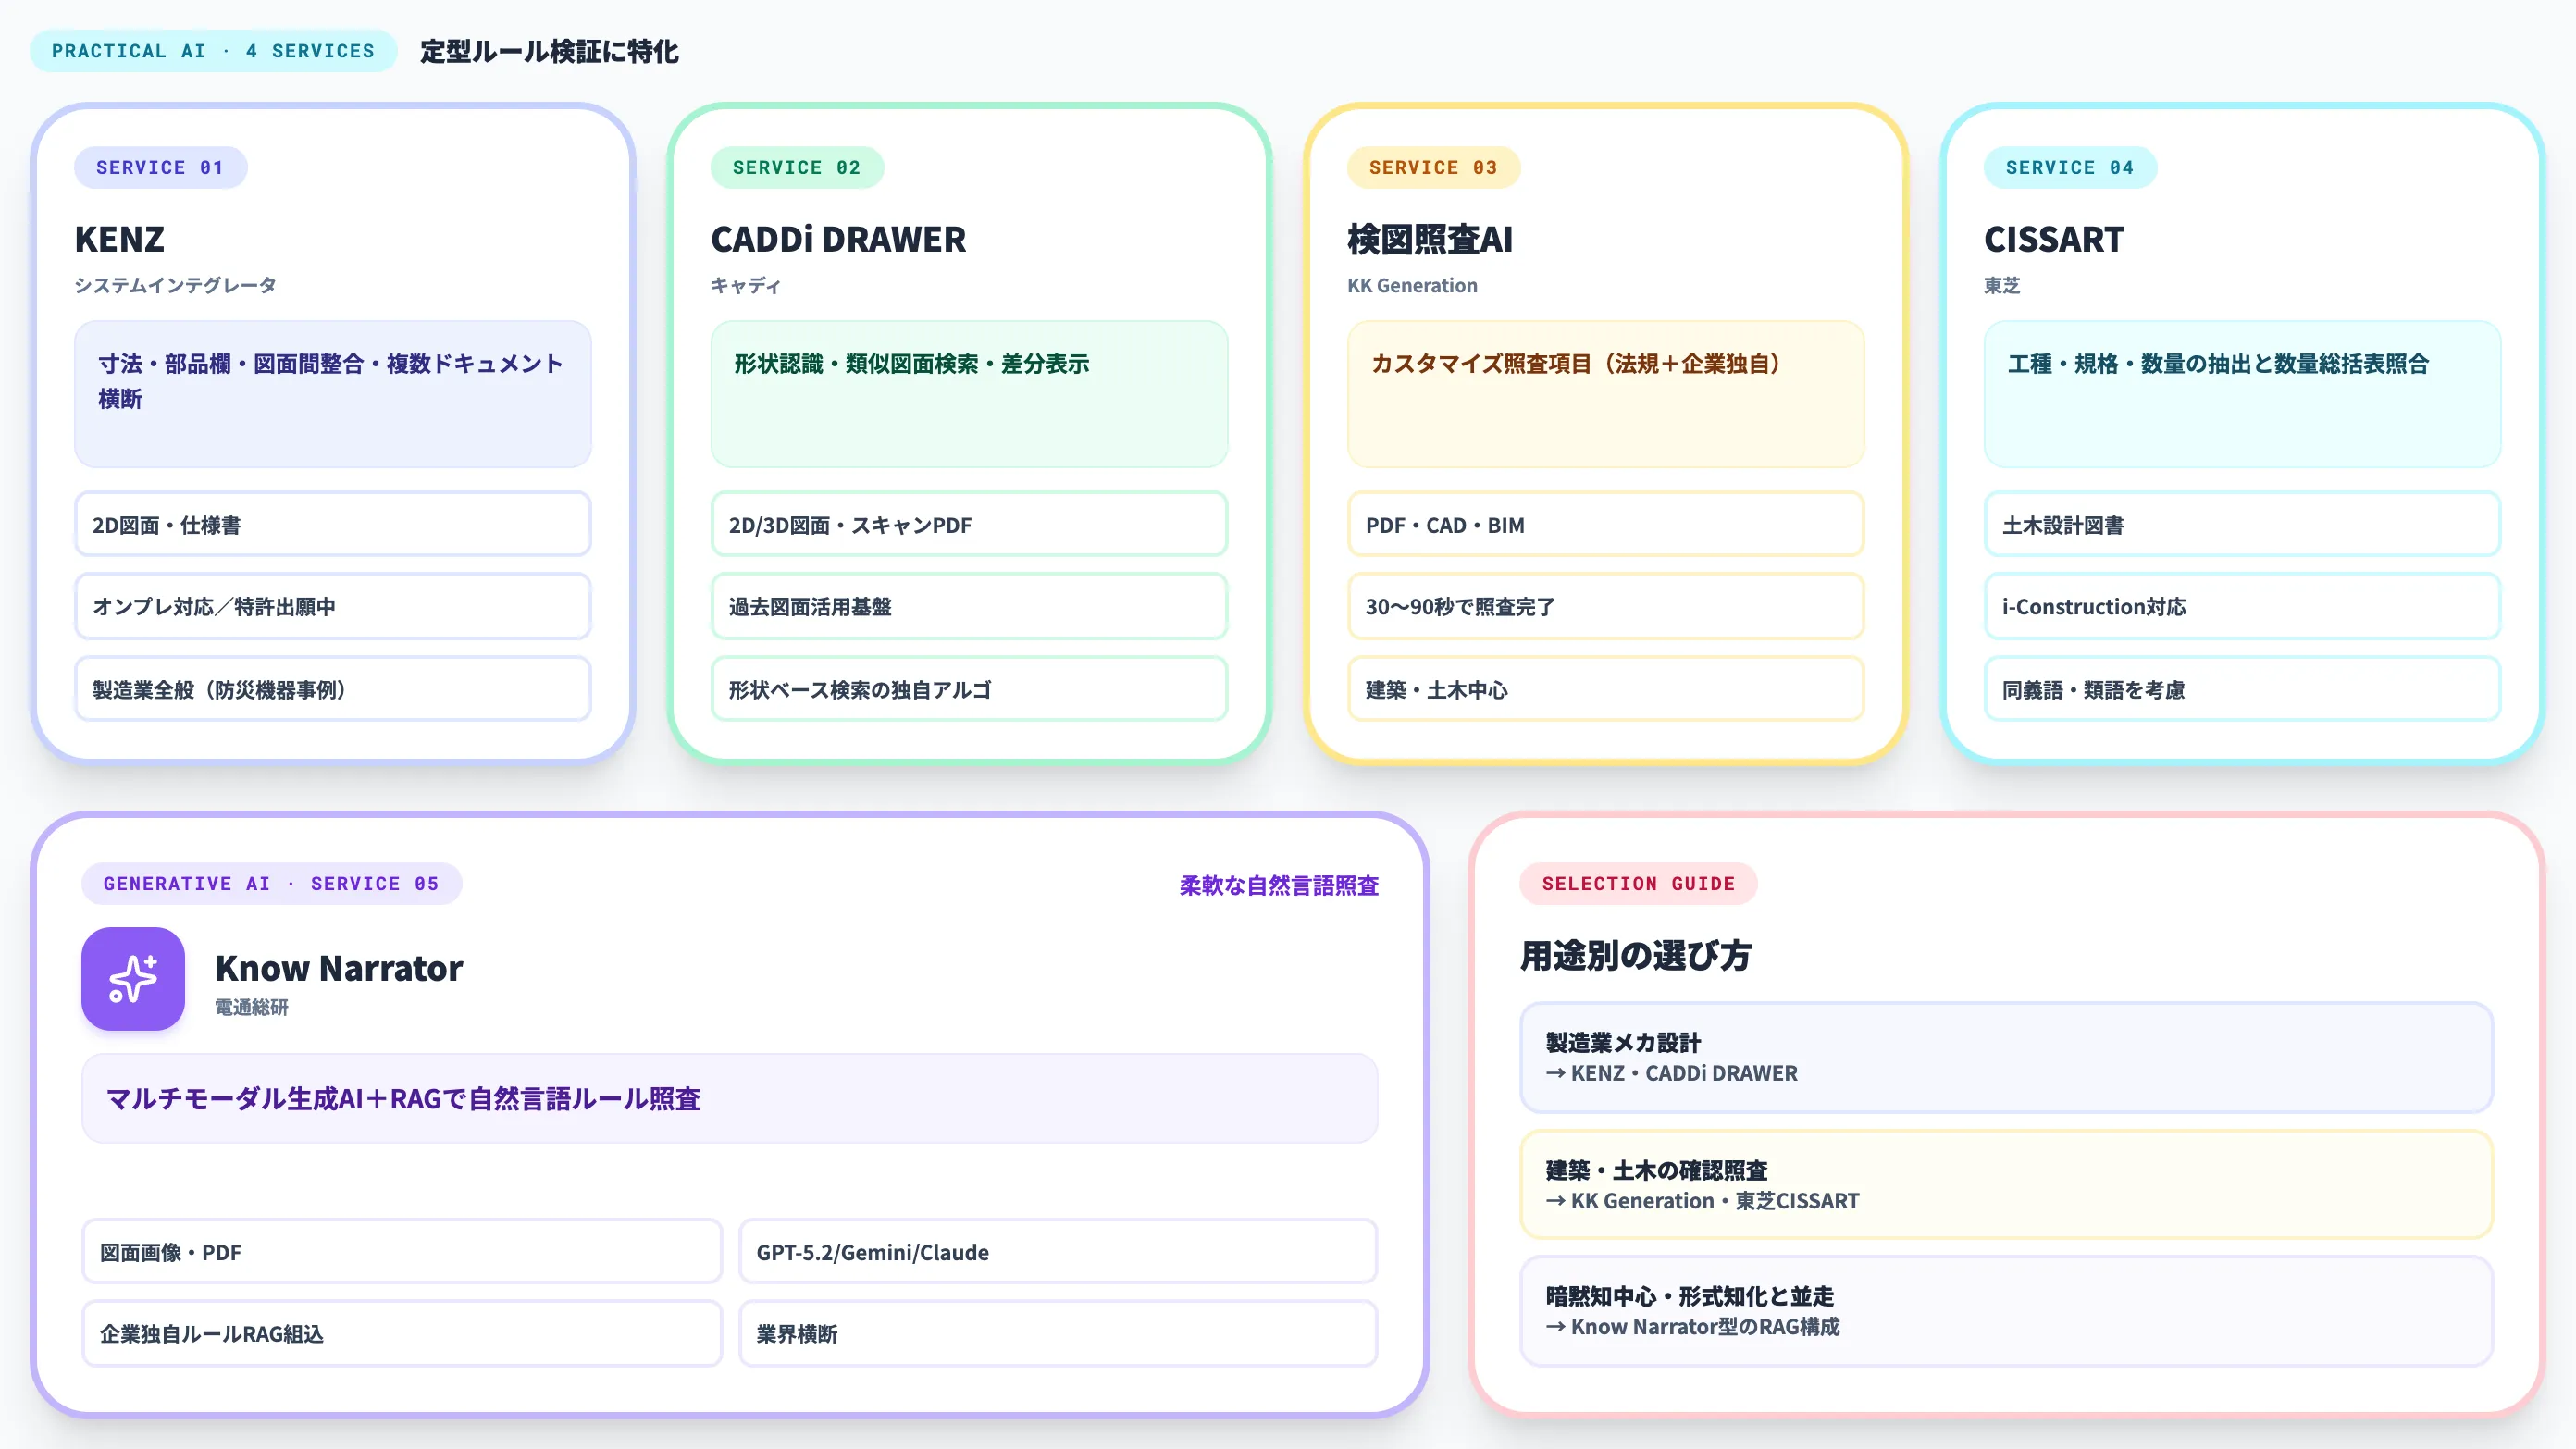This screenshot has width=2576, height=1449.
Task: Click the カスタマイズ照査項目 description box
Action: [1606, 394]
